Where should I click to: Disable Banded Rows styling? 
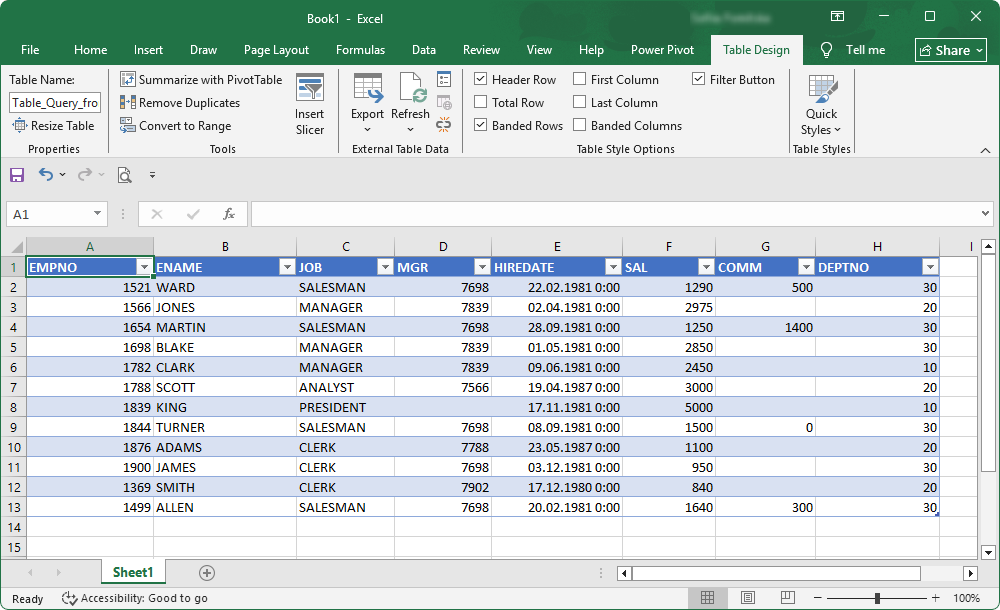click(x=484, y=125)
